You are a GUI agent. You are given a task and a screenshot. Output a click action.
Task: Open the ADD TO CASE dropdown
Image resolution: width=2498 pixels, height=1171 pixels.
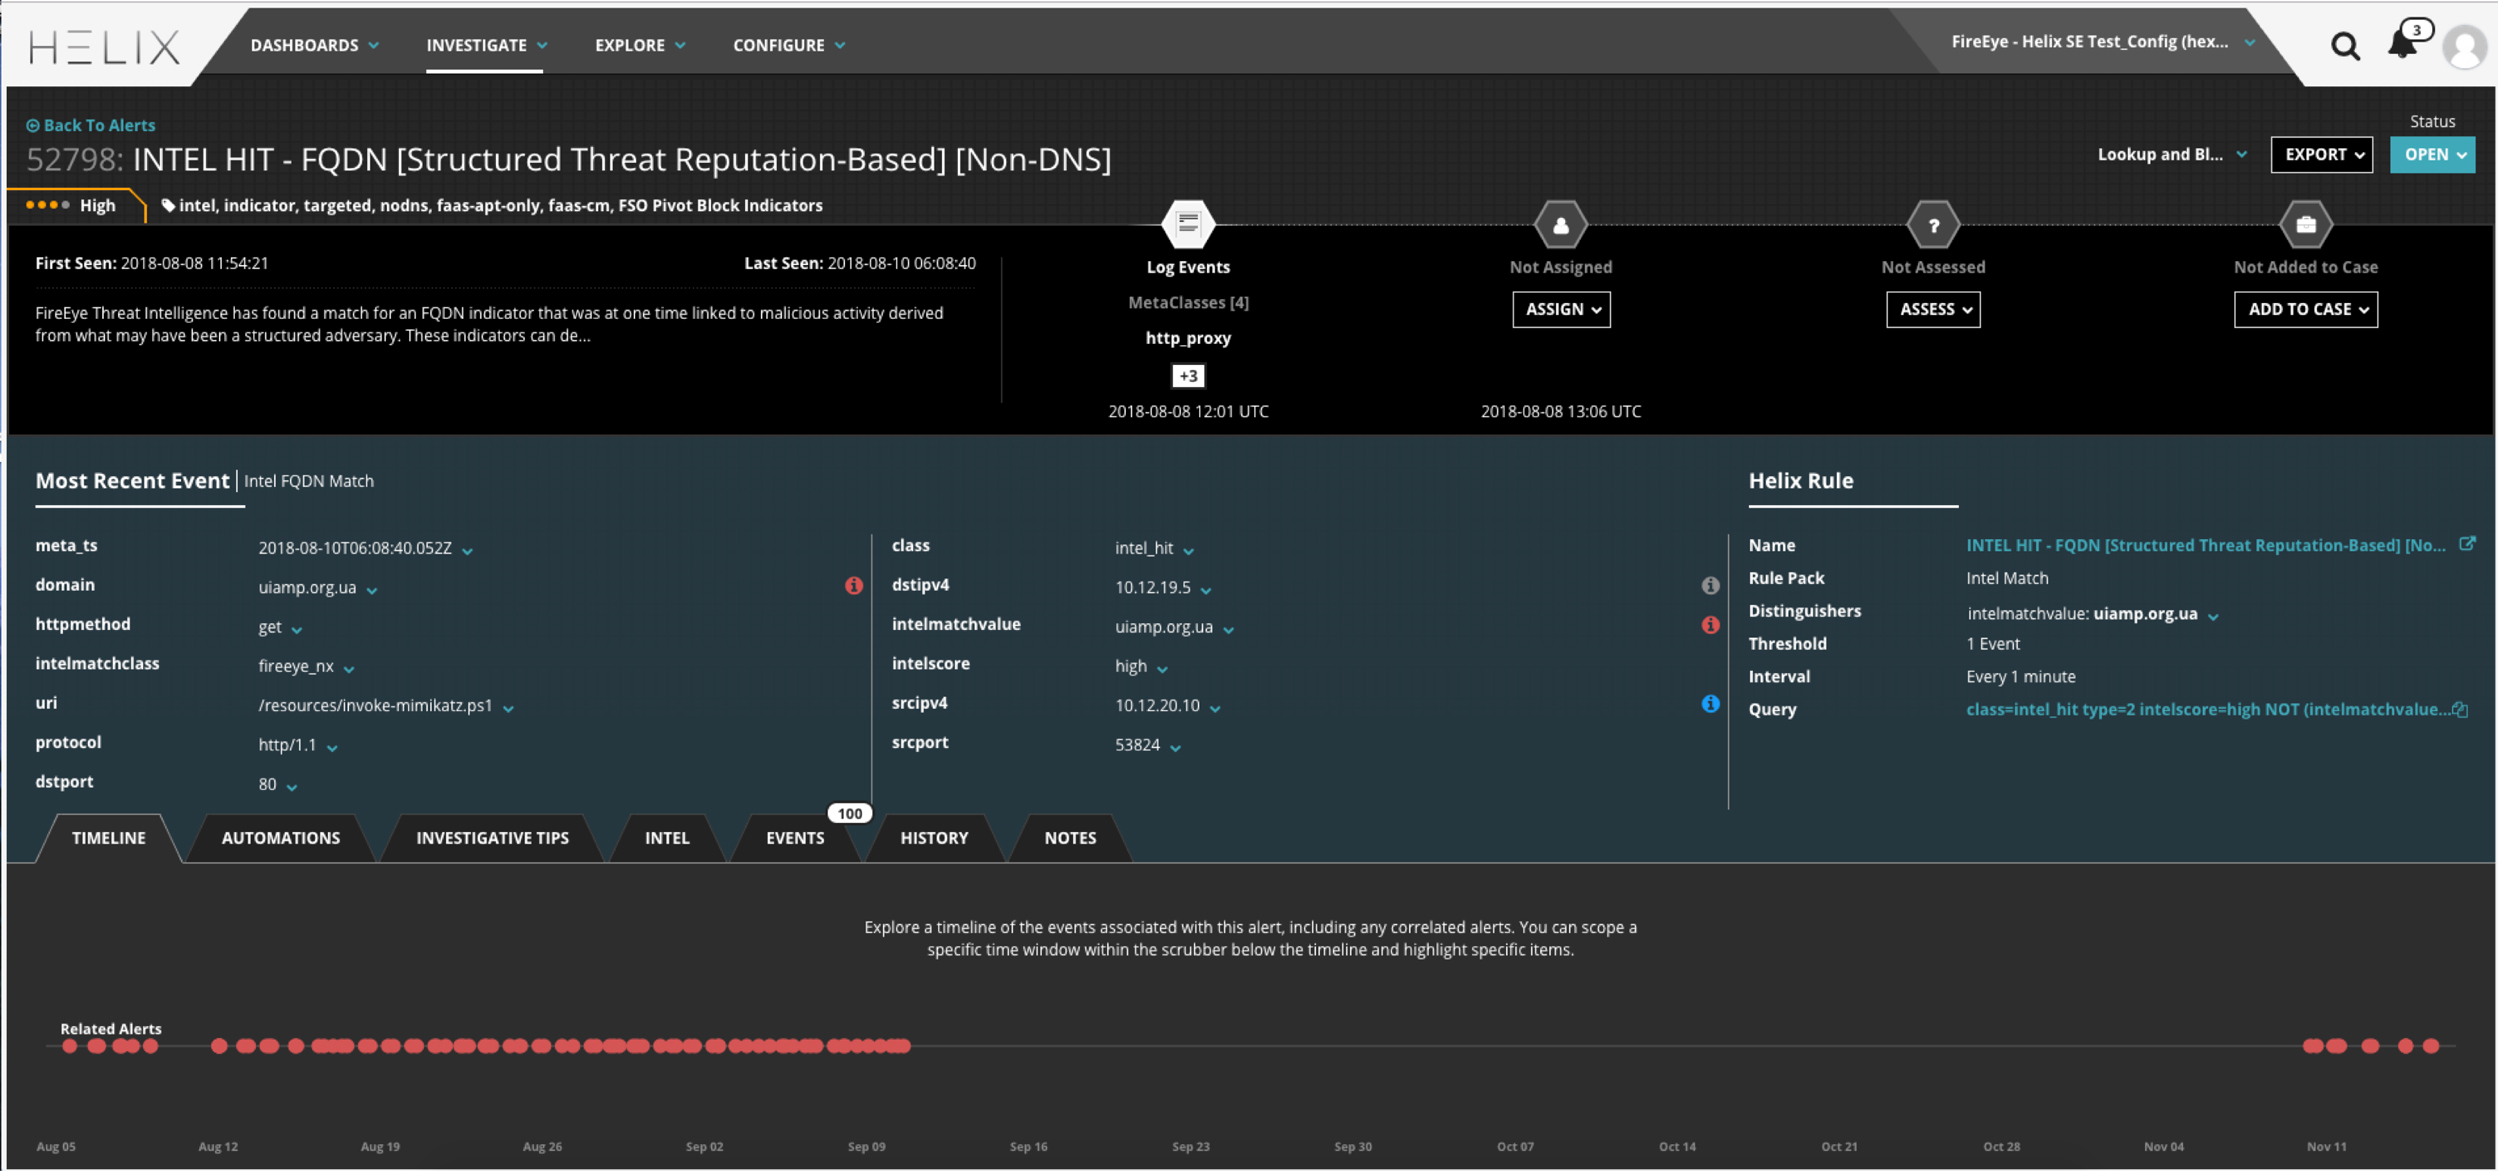pyautogui.click(x=2305, y=309)
